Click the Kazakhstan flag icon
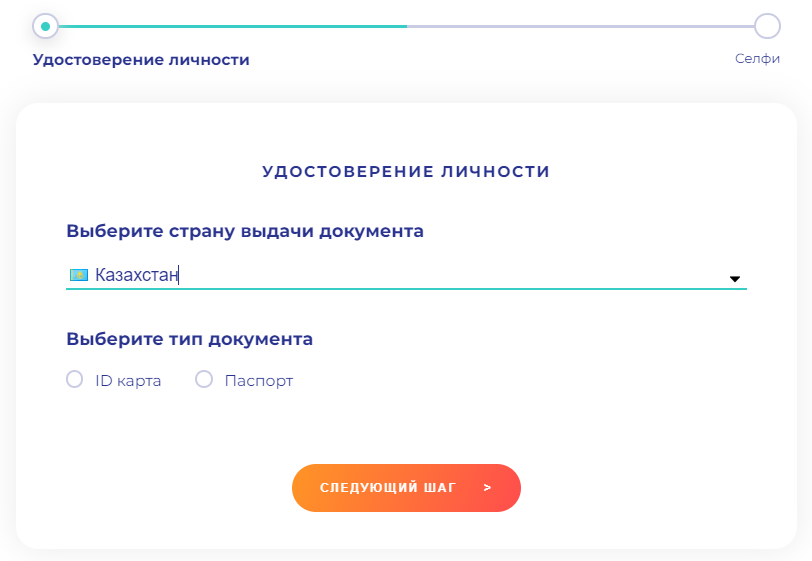The width and height of the screenshot is (812, 561). [x=78, y=275]
